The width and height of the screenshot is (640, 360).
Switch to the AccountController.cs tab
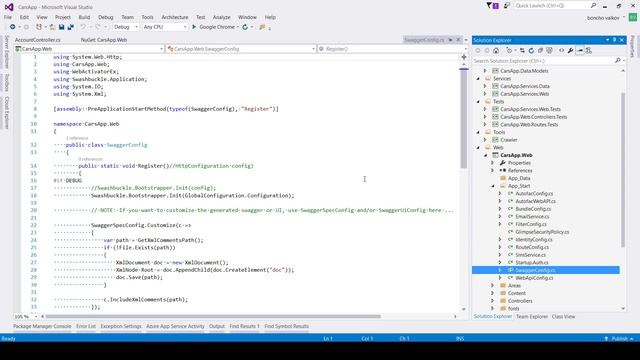click(x=38, y=40)
